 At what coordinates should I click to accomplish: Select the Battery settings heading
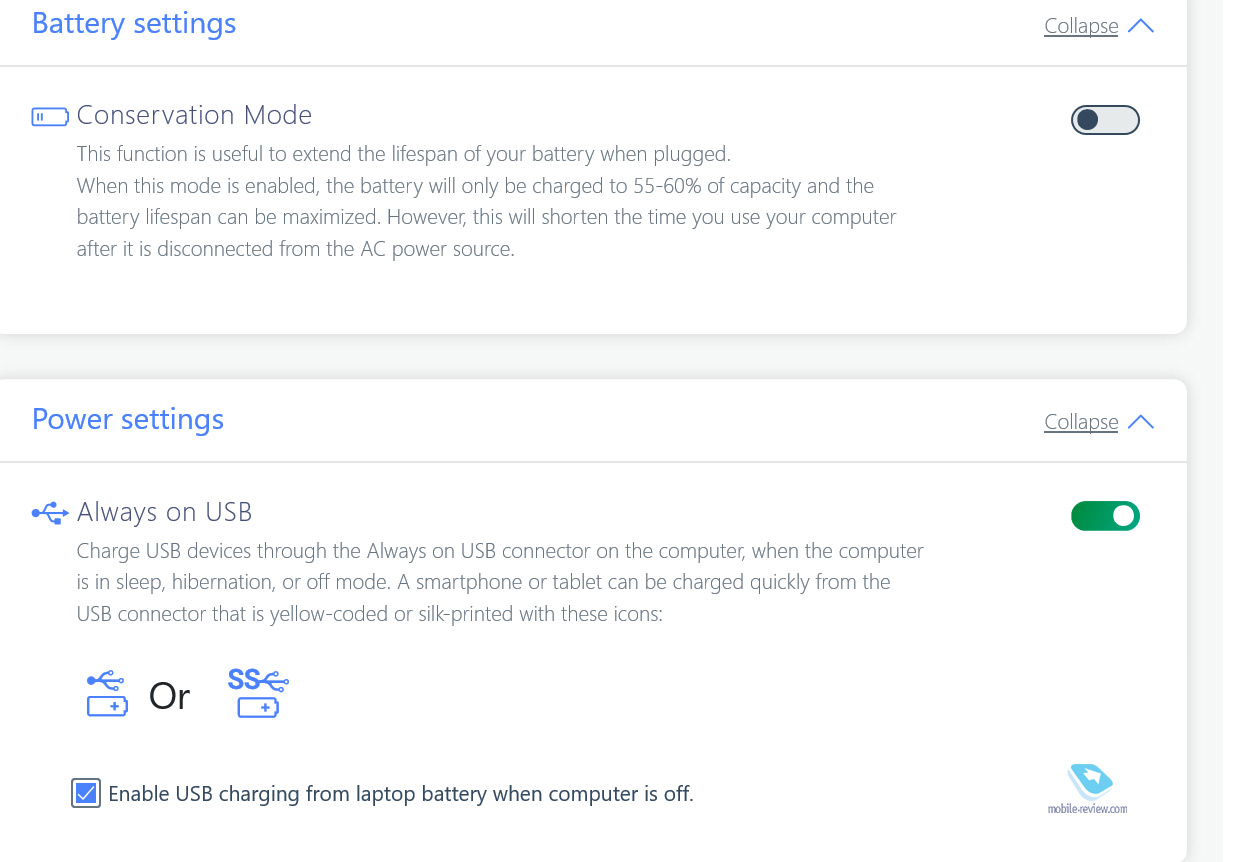[134, 23]
